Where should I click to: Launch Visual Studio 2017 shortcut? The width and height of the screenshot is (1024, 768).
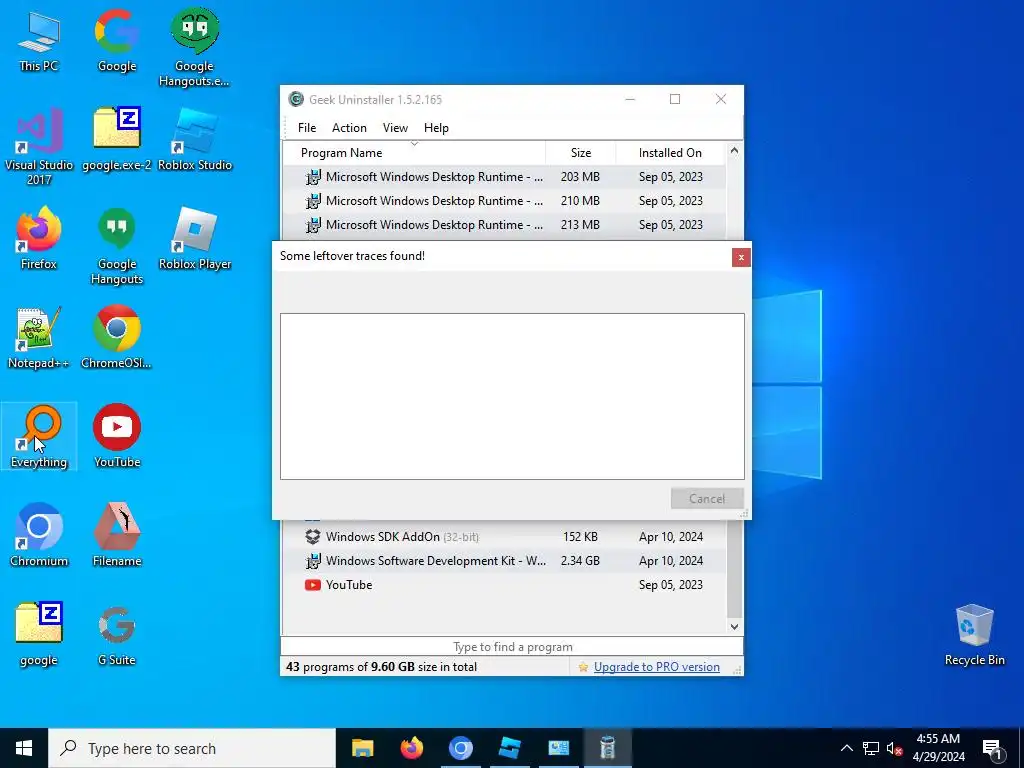tap(39, 146)
